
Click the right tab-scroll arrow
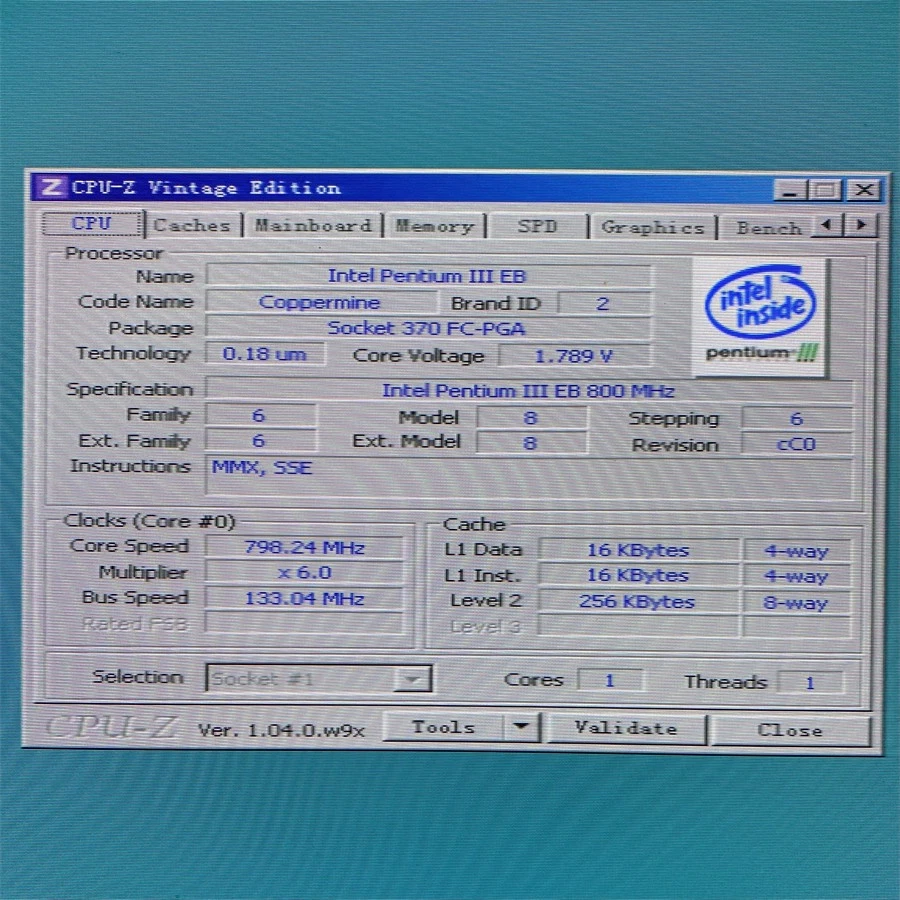coord(859,226)
